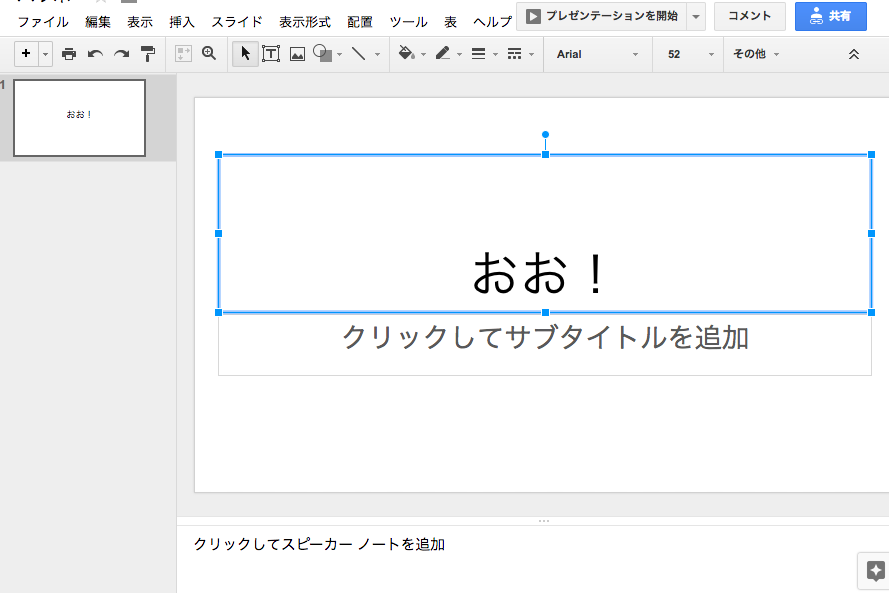
Task: Select the arrow cursor tool
Action: point(245,54)
